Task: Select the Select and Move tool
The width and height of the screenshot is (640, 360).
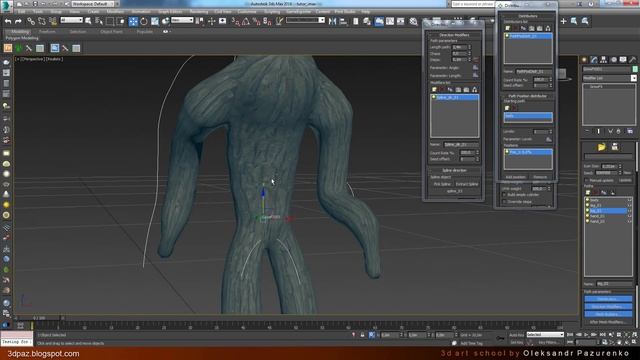Action: coord(133,21)
